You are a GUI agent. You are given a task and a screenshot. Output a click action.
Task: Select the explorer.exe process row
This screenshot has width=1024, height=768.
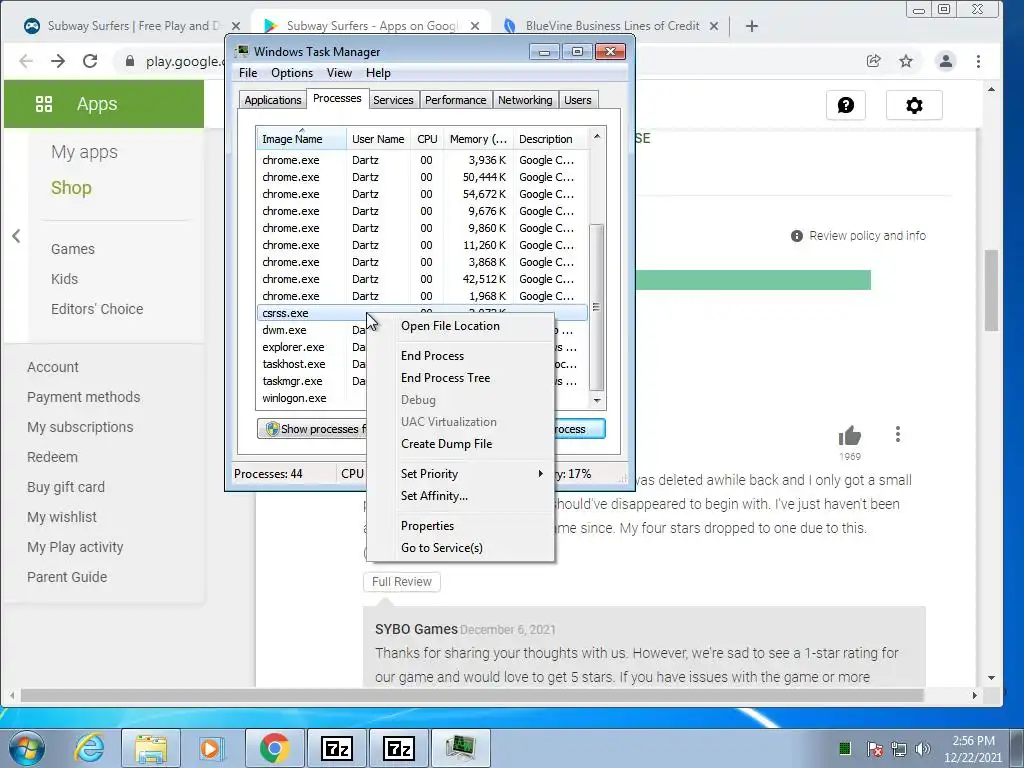[x=312, y=347]
